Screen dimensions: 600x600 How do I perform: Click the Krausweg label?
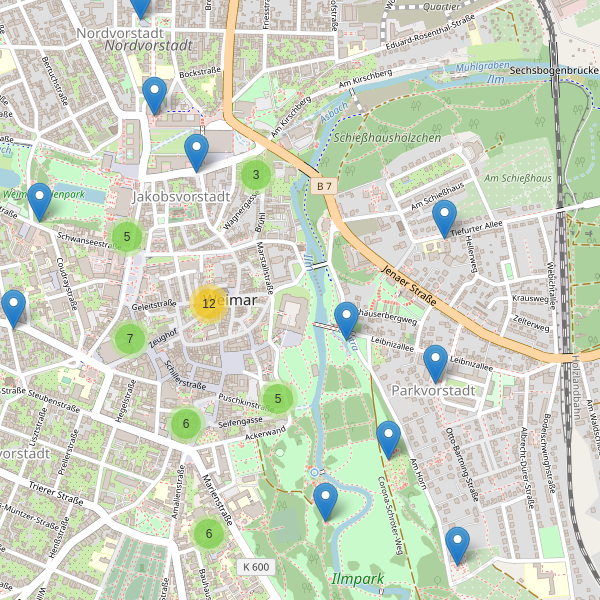click(531, 298)
